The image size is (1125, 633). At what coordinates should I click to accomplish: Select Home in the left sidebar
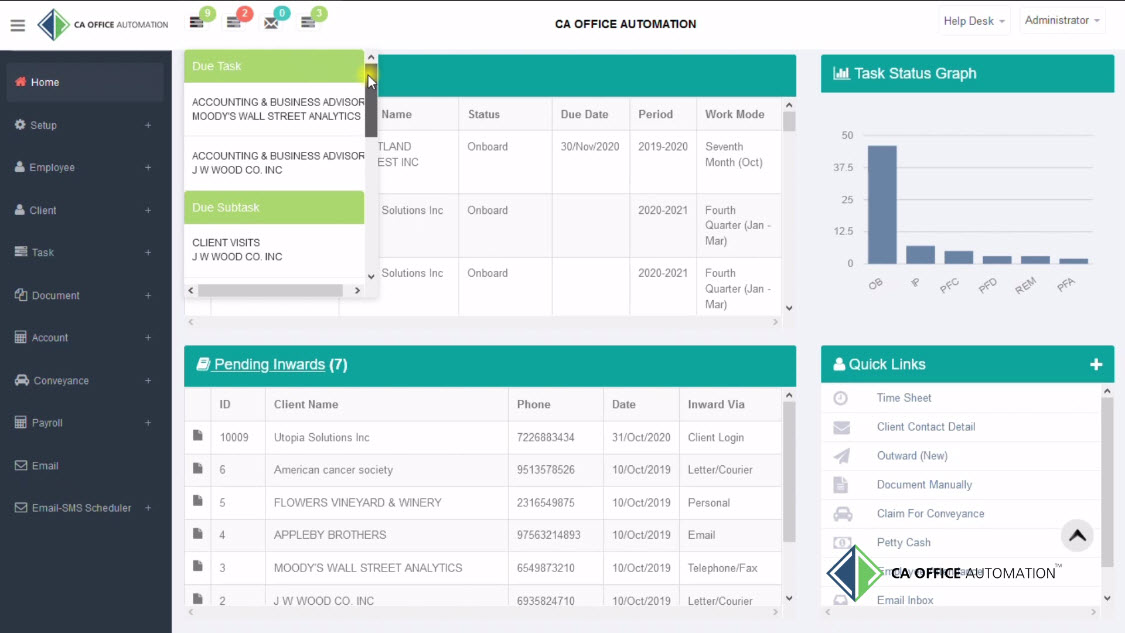[45, 82]
